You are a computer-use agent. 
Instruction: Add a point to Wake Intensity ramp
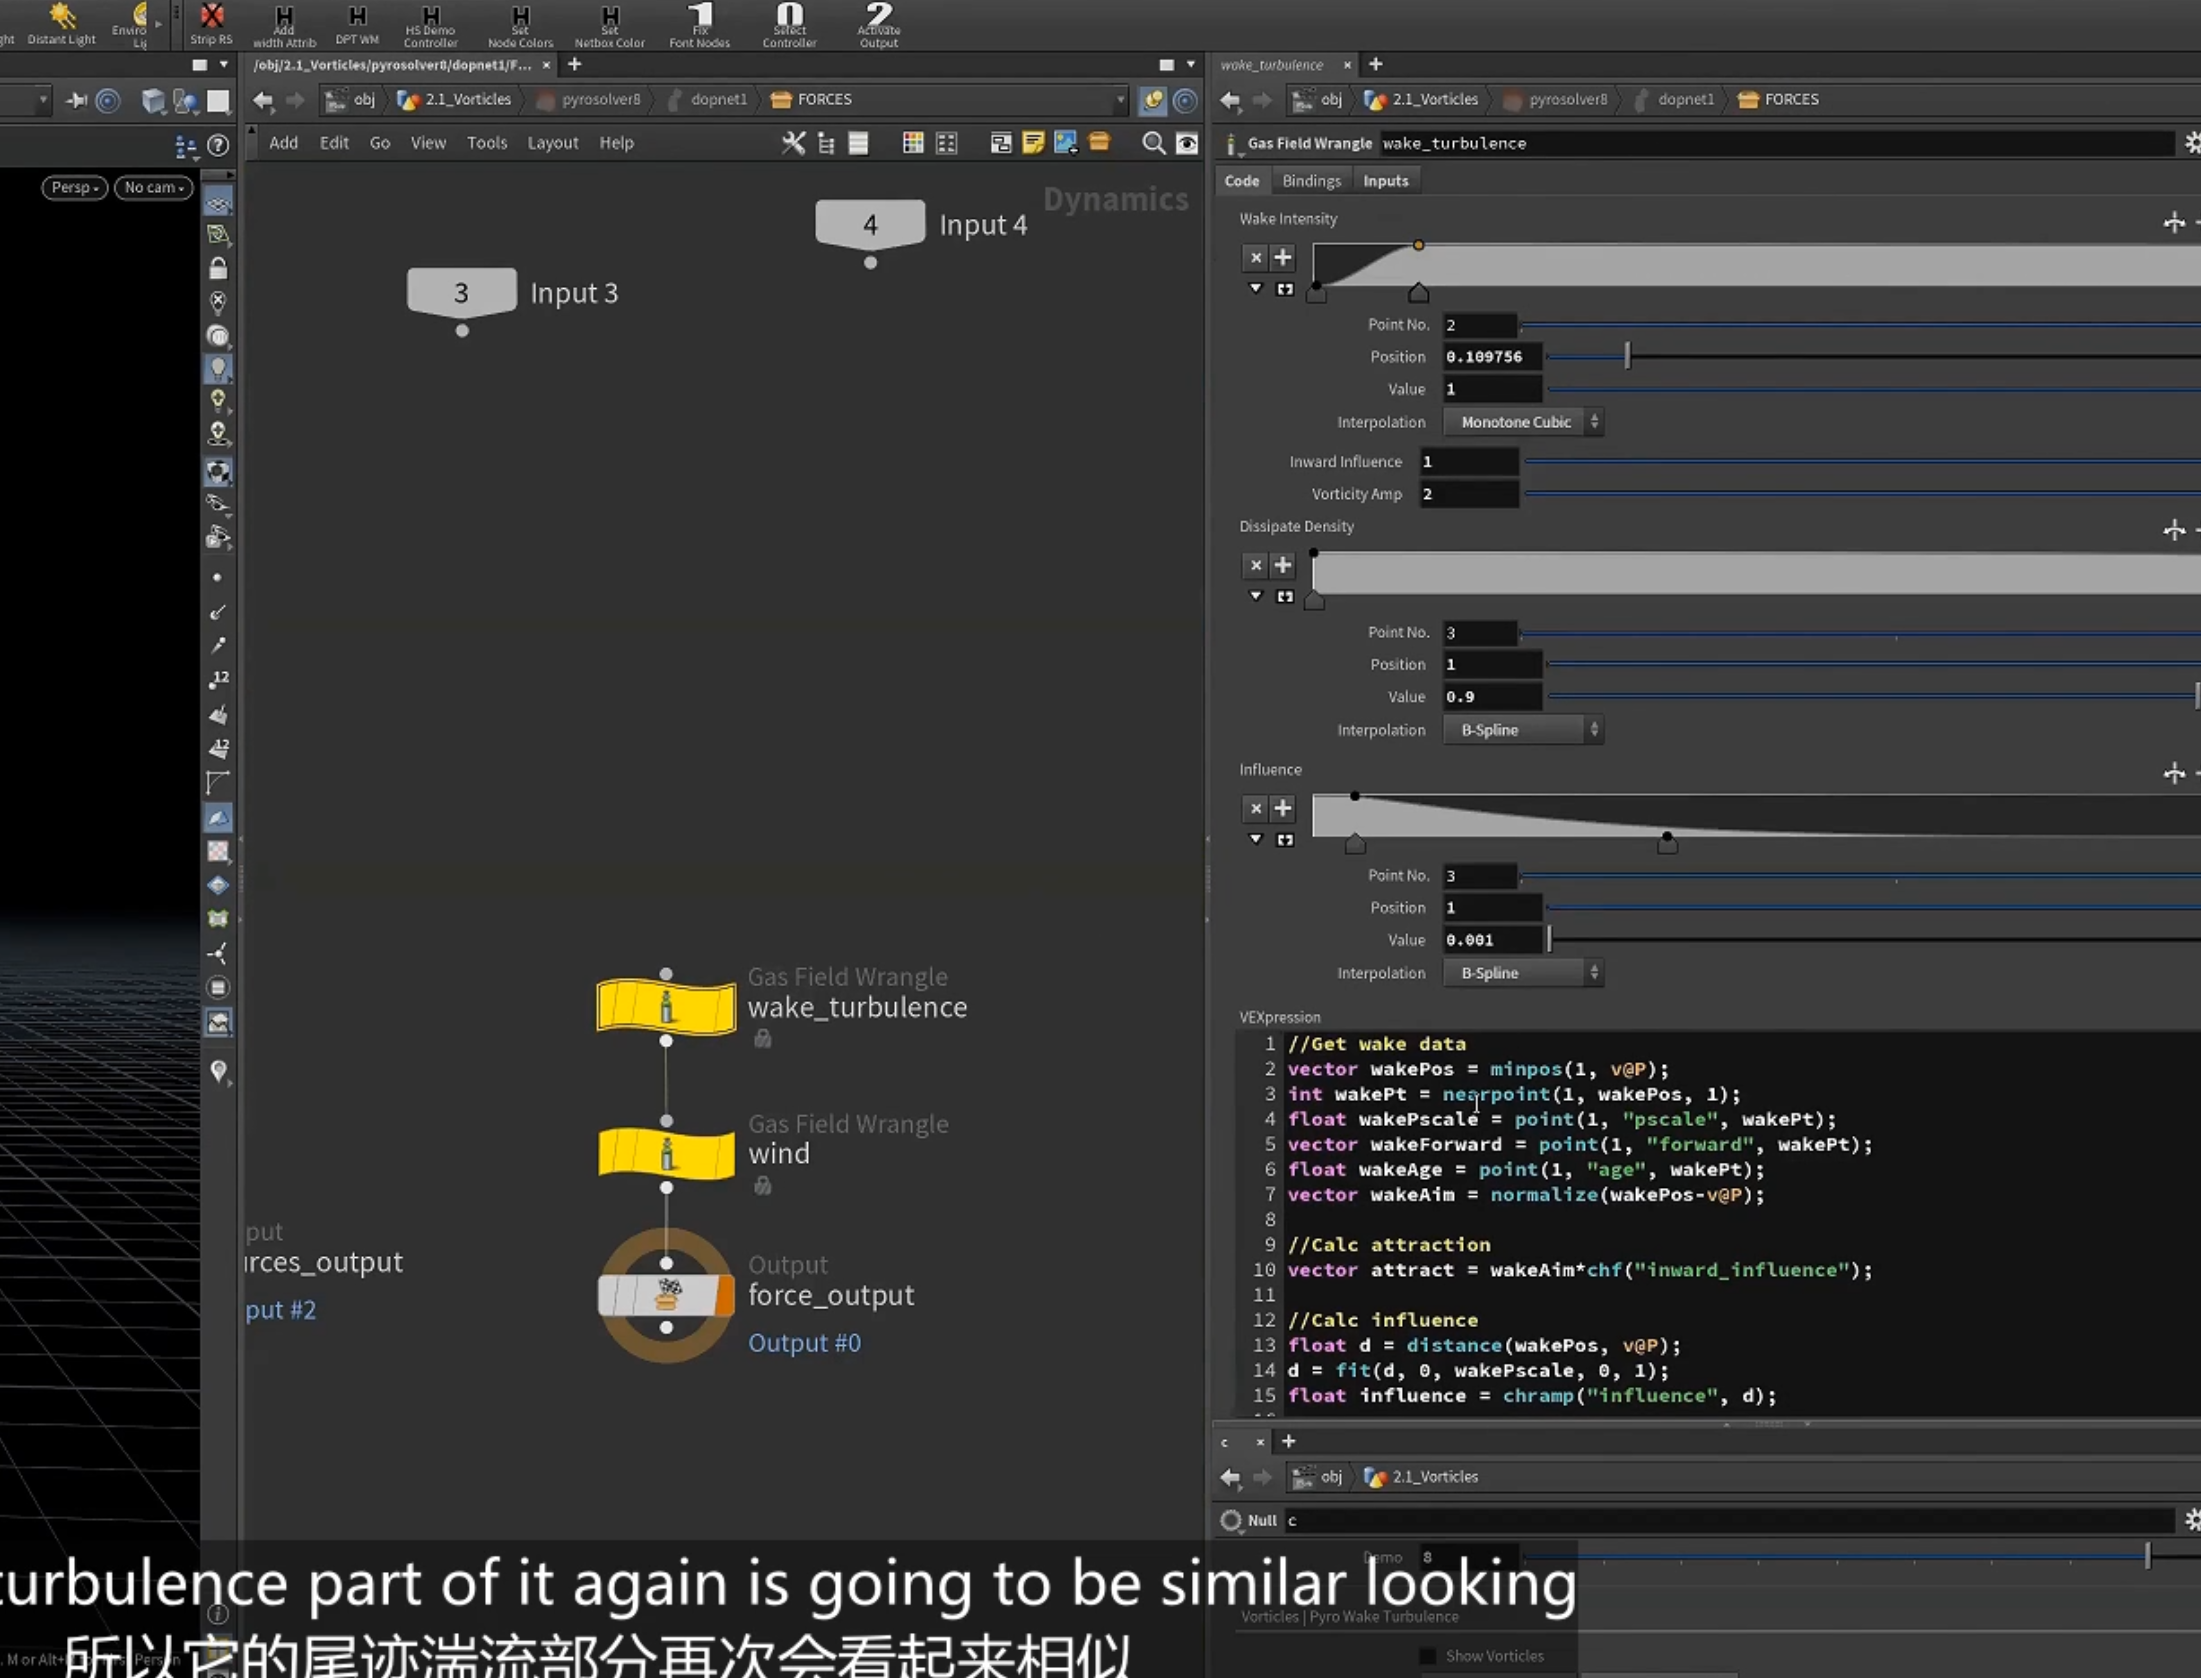[1283, 257]
